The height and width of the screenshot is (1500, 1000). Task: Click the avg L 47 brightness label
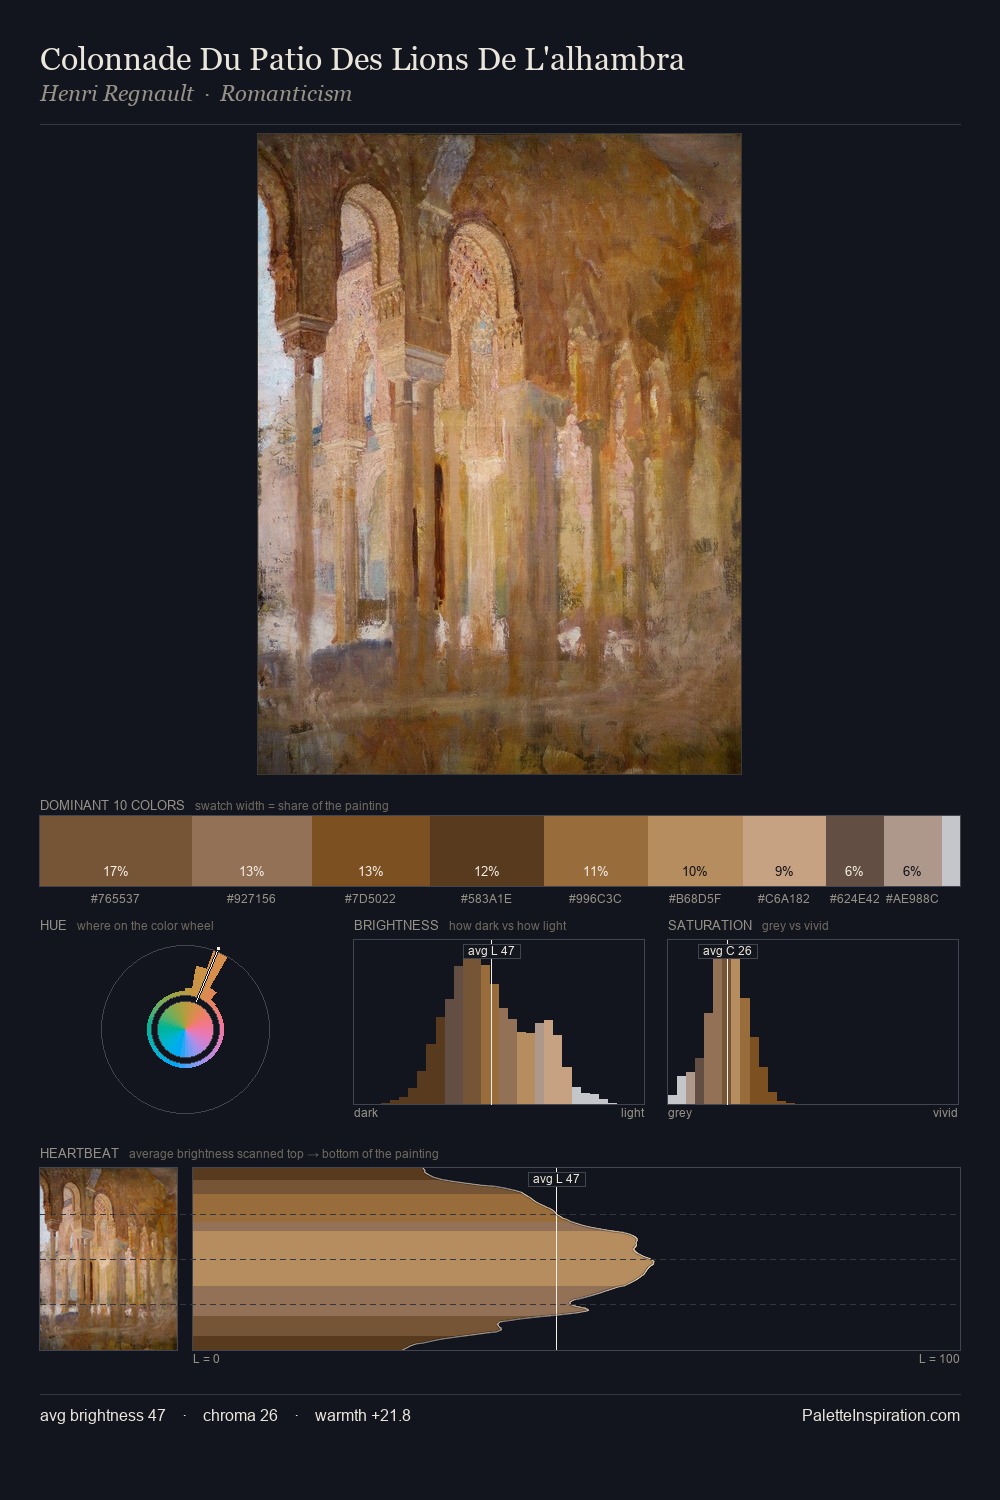coord(491,951)
